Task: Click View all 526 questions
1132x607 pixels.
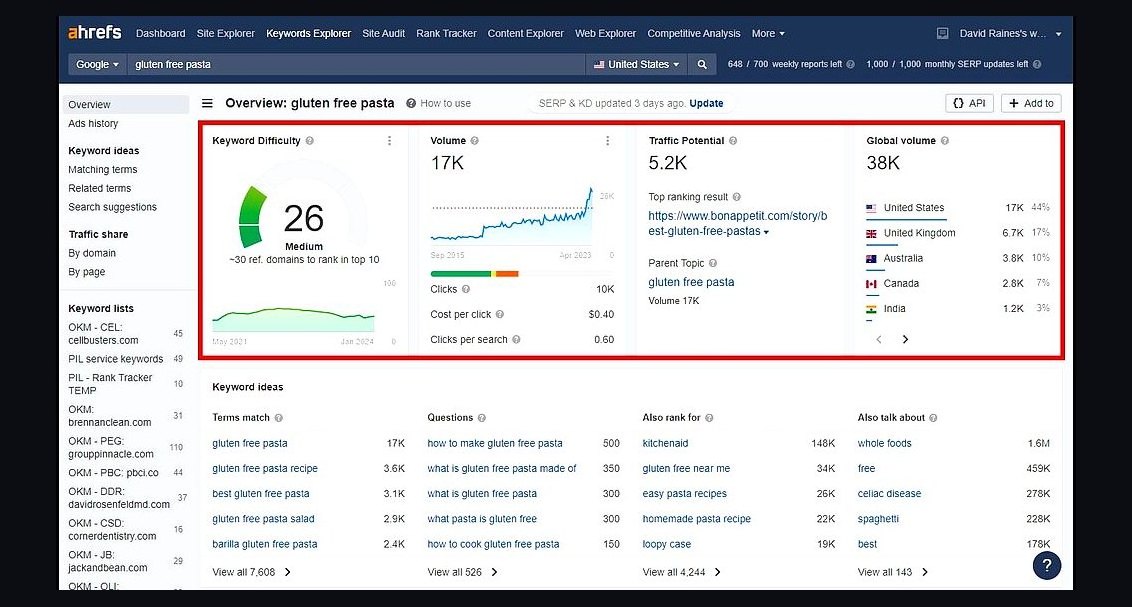Action: coord(462,572)
